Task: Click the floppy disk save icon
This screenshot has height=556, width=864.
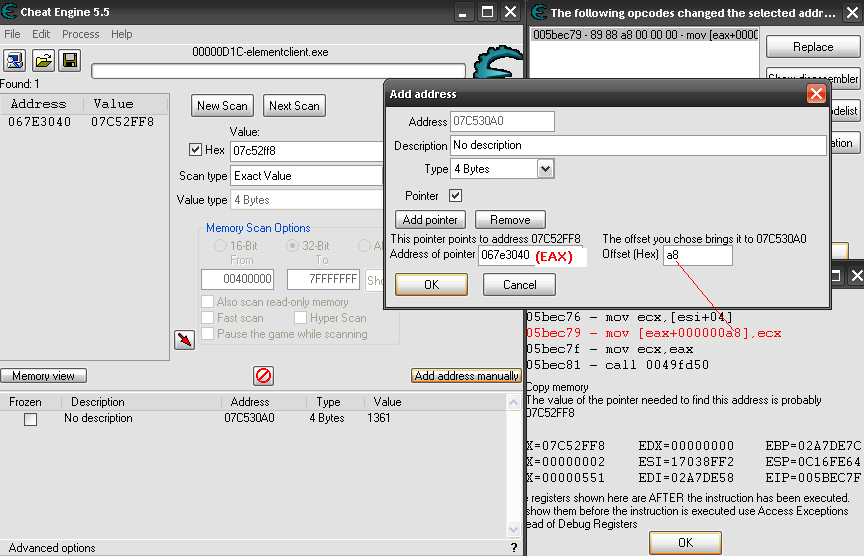Action: coord(70,61)
